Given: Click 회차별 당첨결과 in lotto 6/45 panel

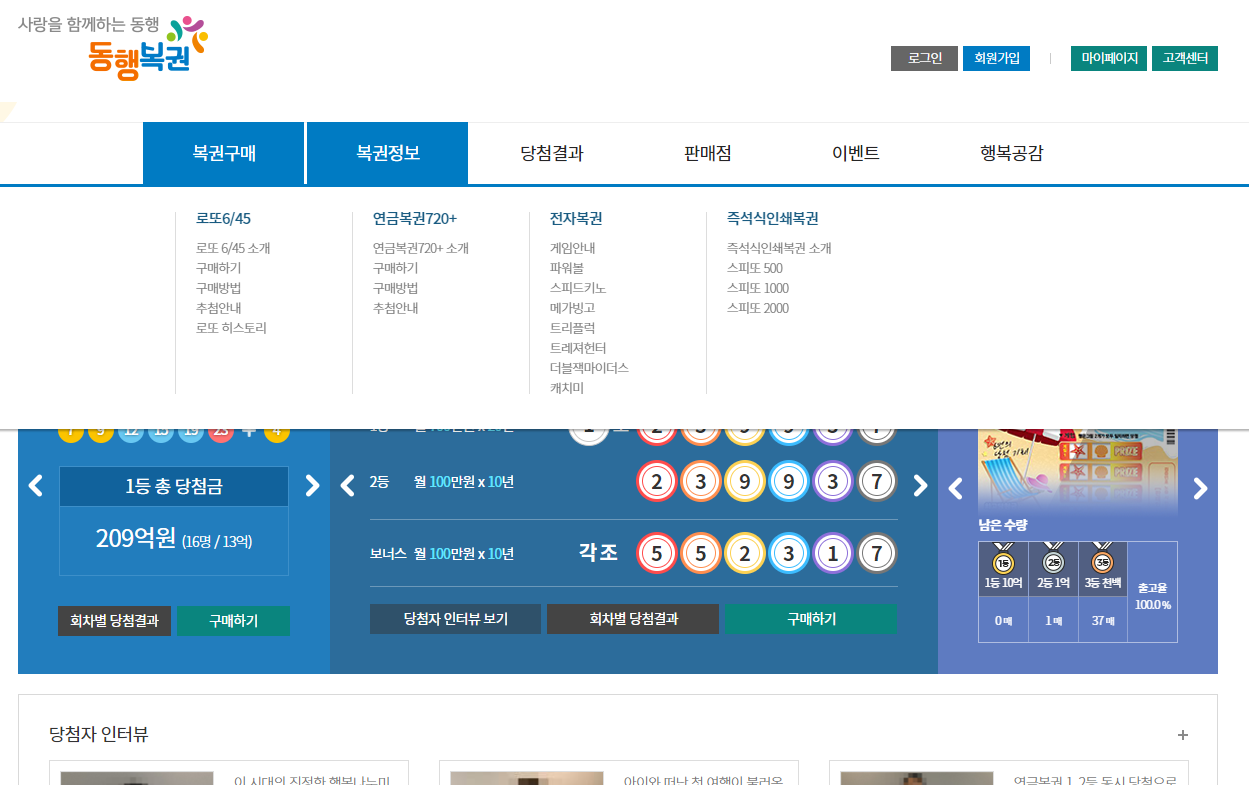Looking at the screenshot, I should pyautogui.click(x=114, y=620).
